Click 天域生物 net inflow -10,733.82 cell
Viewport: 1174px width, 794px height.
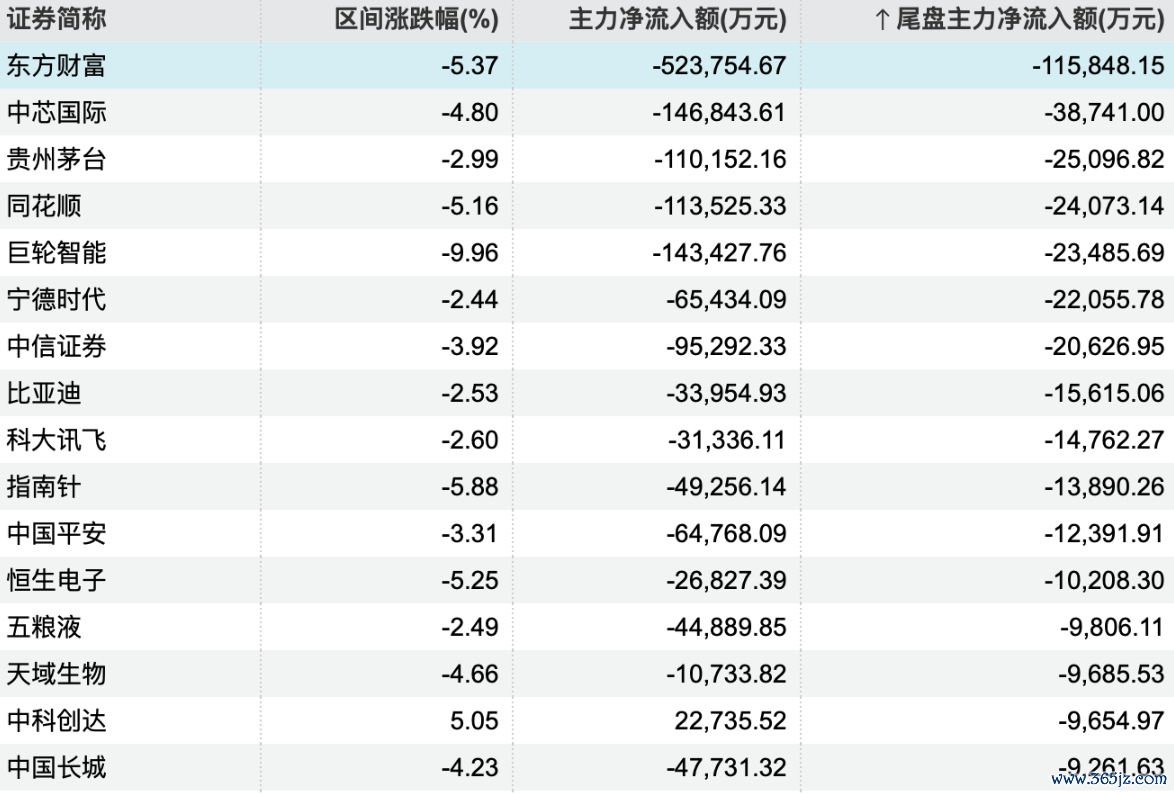(726, 673)
